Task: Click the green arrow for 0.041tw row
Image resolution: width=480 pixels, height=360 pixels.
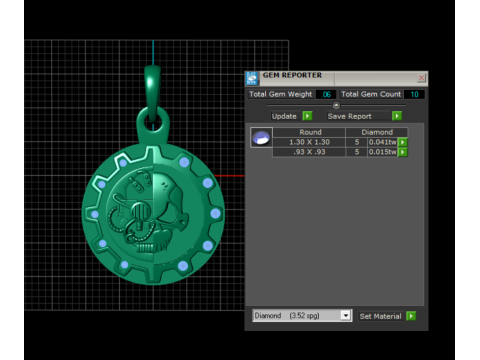Action: (x=403, y=142)
